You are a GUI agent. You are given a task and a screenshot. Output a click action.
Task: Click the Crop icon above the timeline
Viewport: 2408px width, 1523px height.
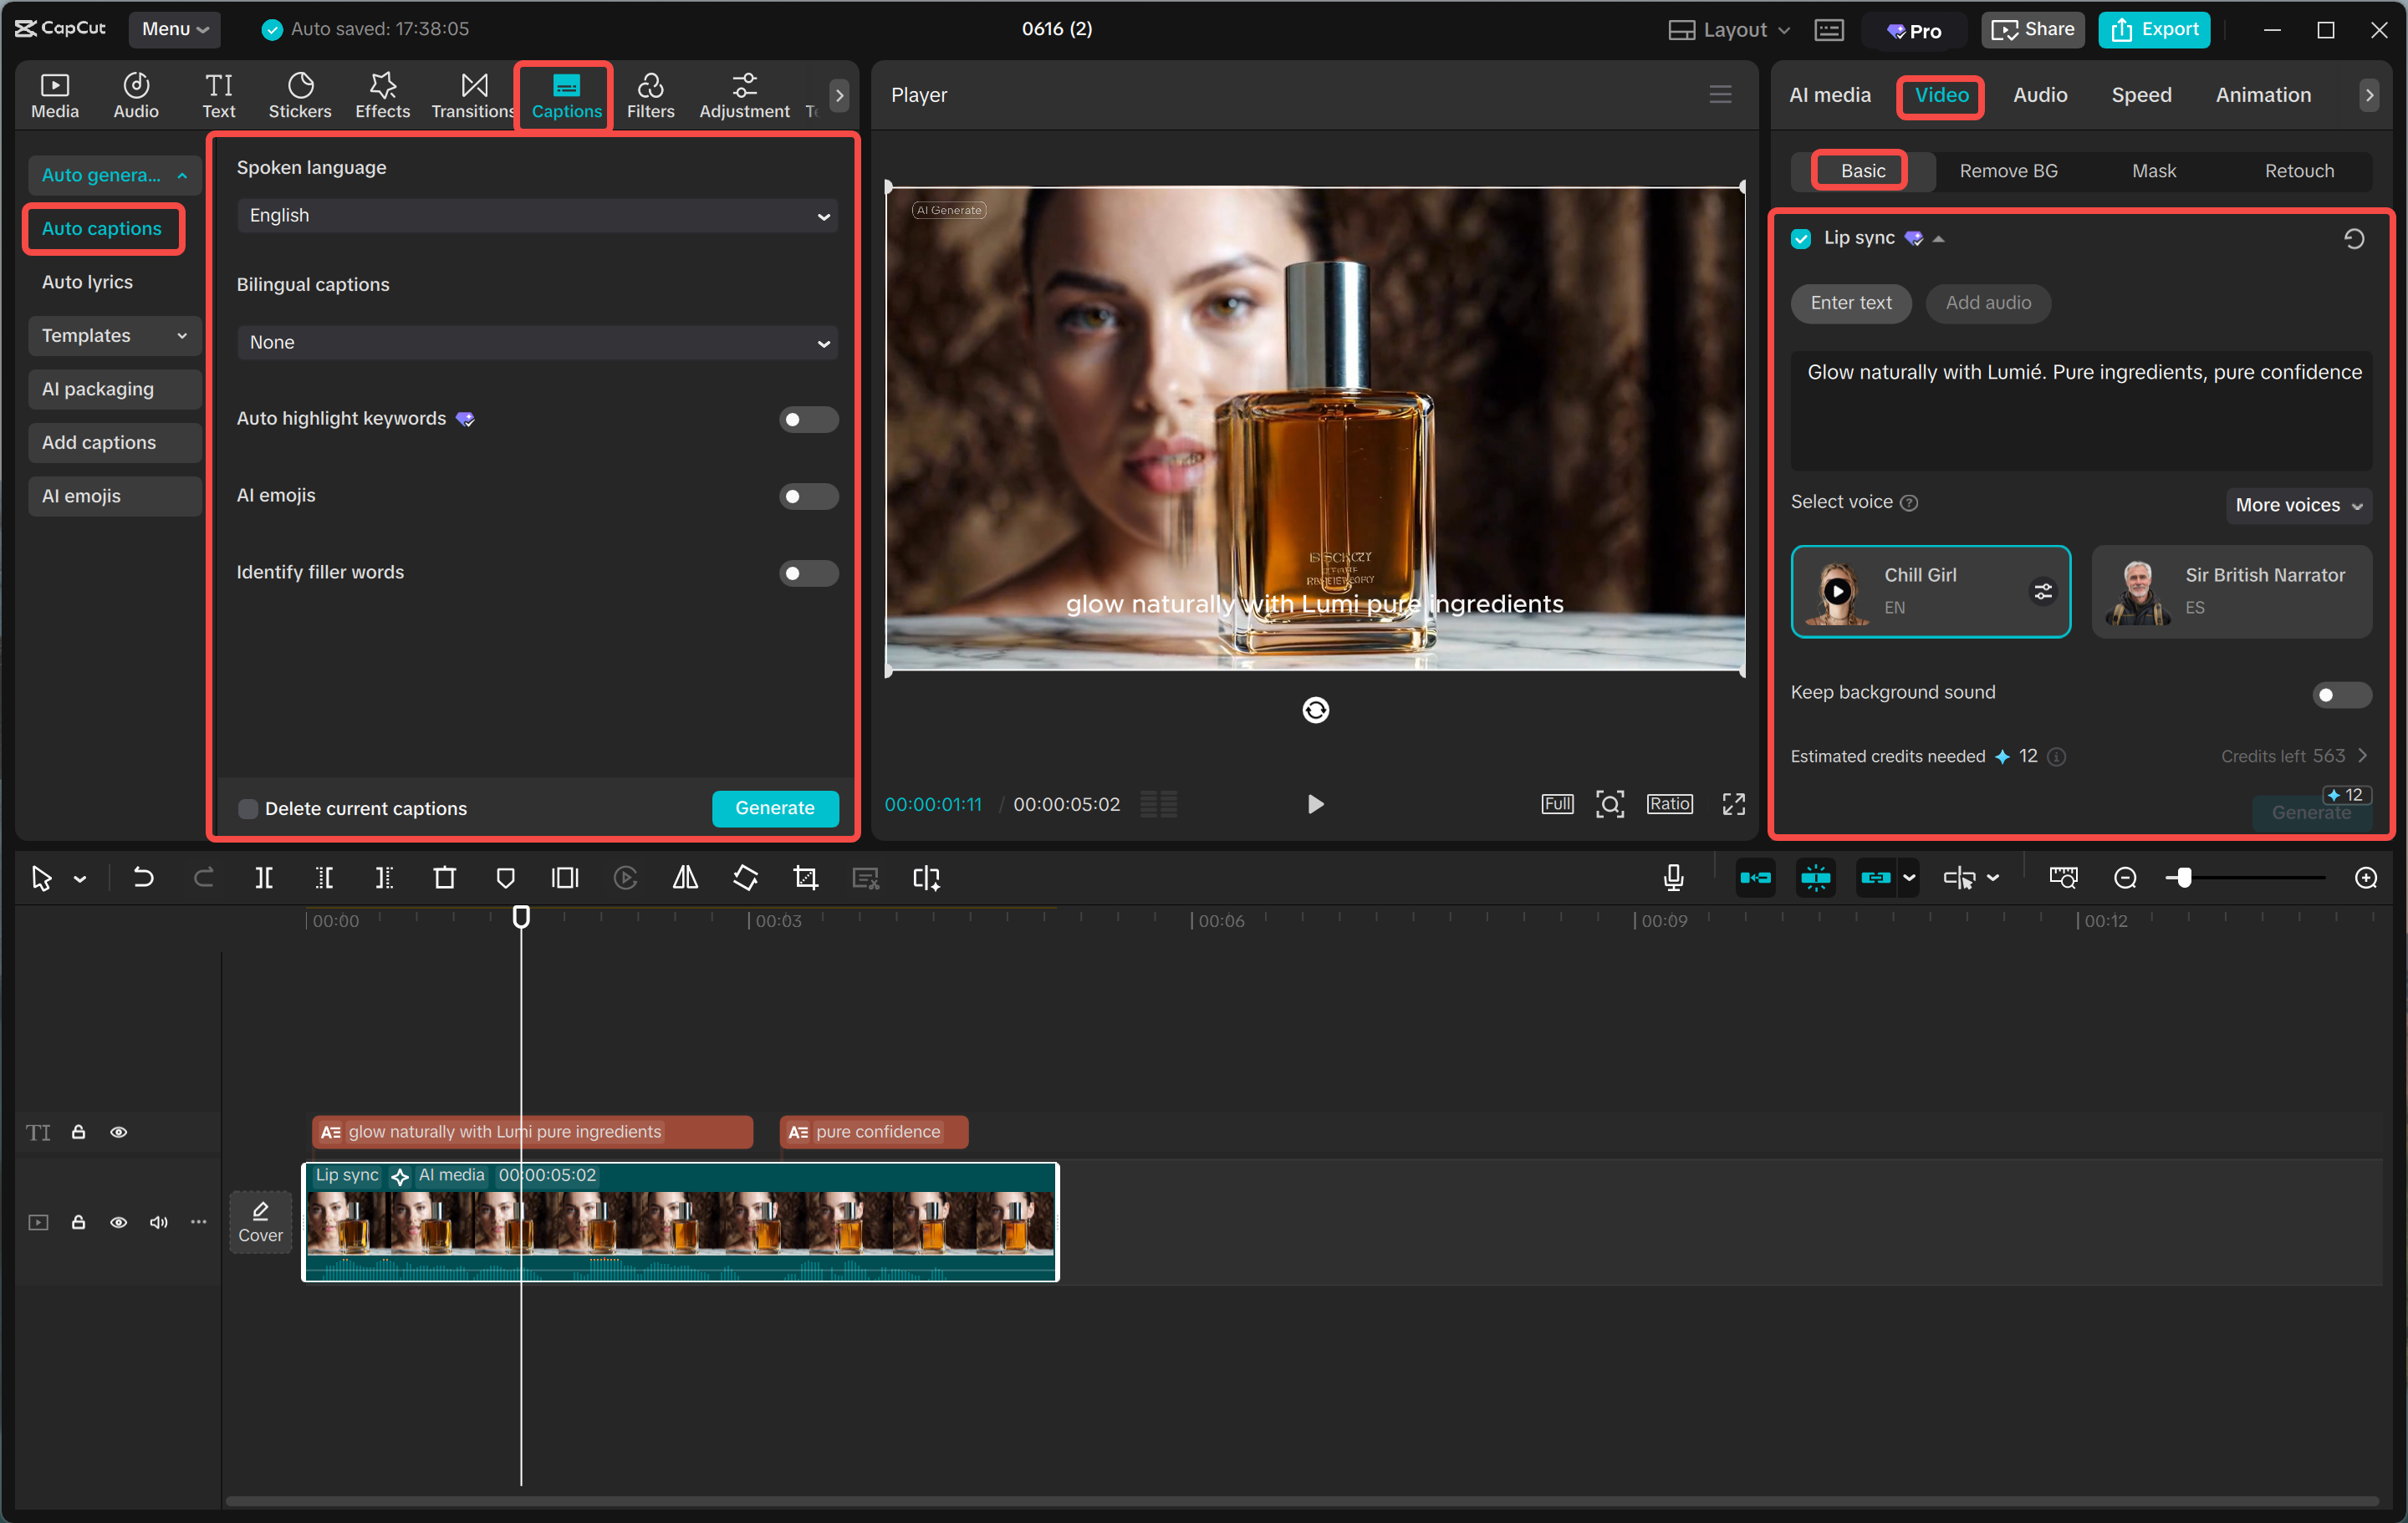805,877
